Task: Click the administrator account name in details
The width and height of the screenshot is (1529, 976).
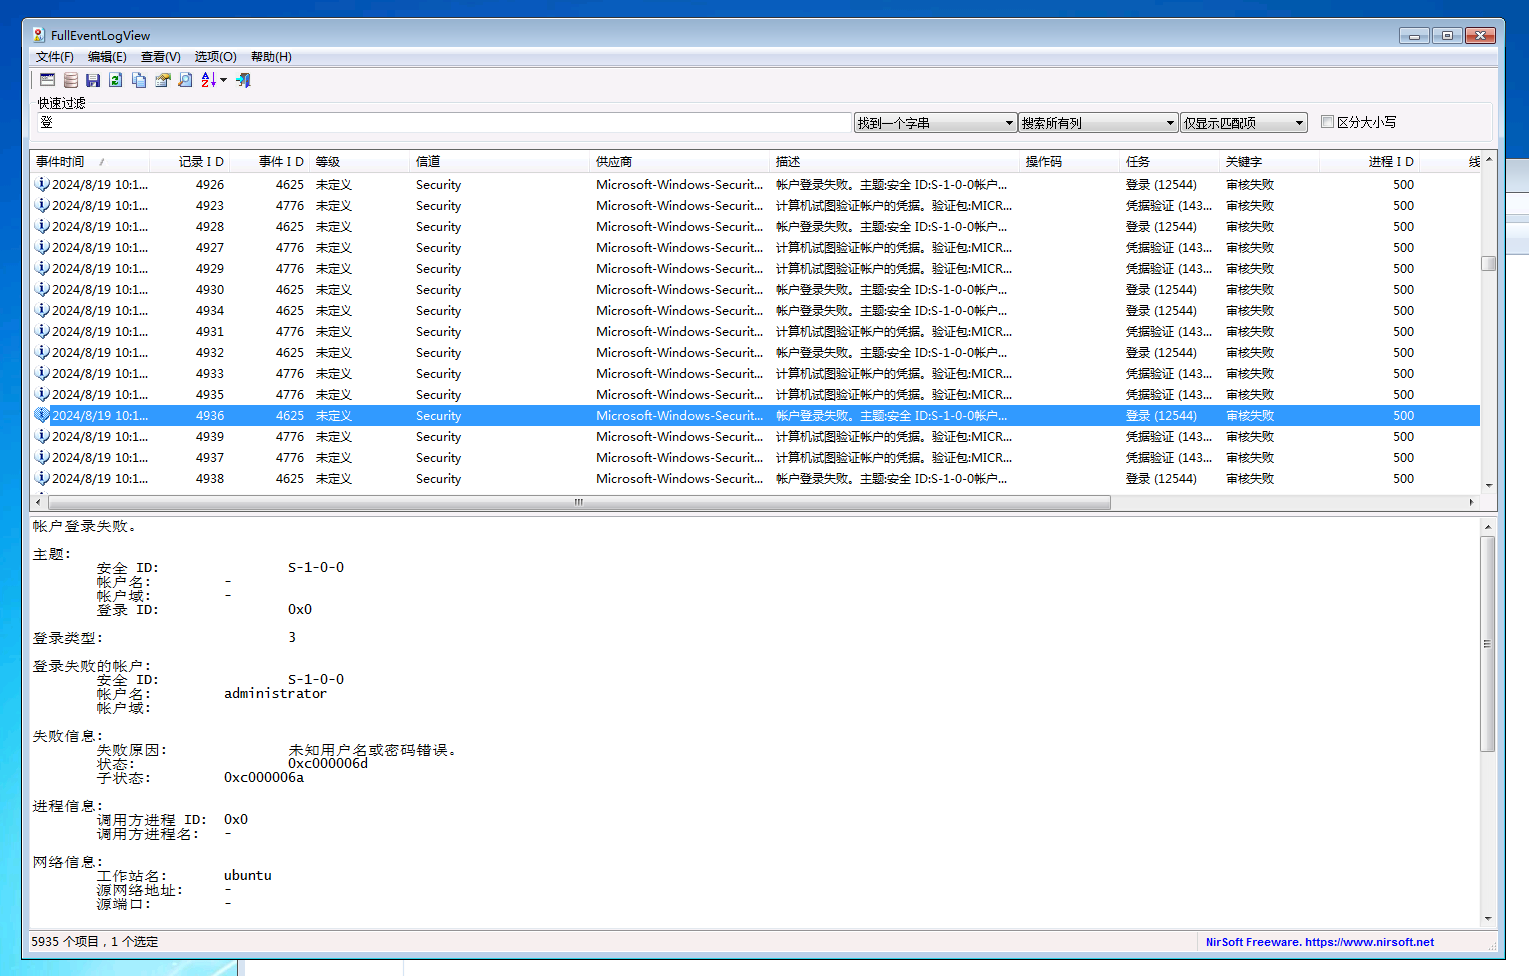Action: [275, 693]
